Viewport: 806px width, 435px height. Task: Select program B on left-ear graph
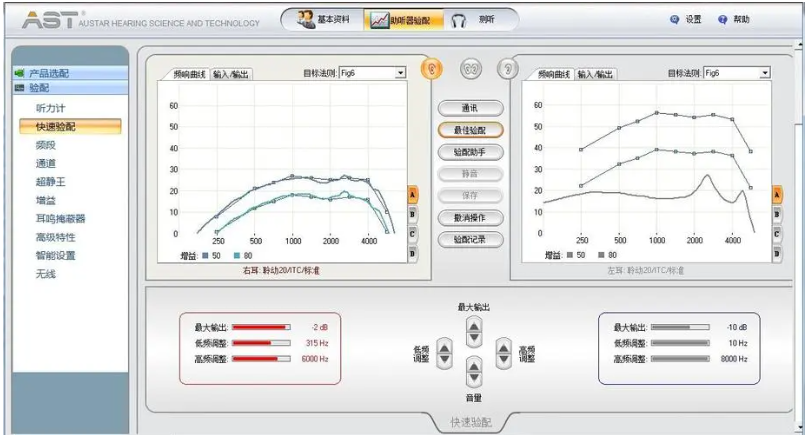(777, 214)
